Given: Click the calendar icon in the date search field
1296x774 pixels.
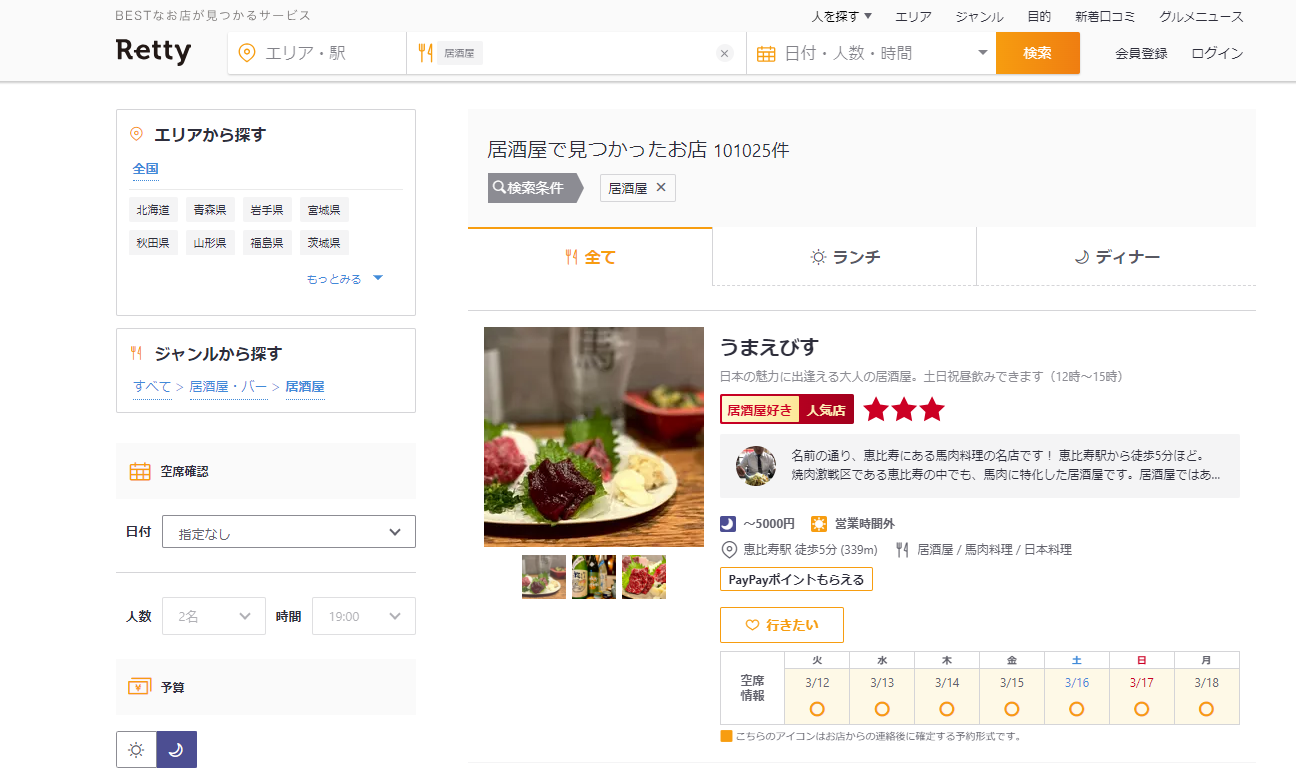Looking at the screenshot, I should pyautogui.click(x=766, y=53).
